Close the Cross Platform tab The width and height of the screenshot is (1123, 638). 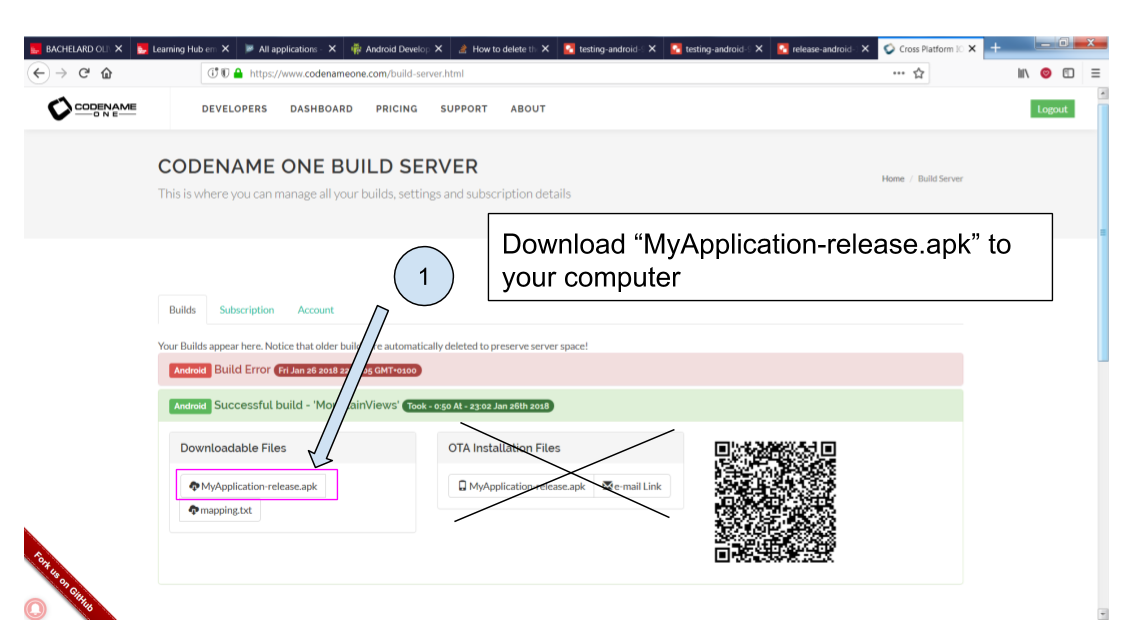coord(972,49)
